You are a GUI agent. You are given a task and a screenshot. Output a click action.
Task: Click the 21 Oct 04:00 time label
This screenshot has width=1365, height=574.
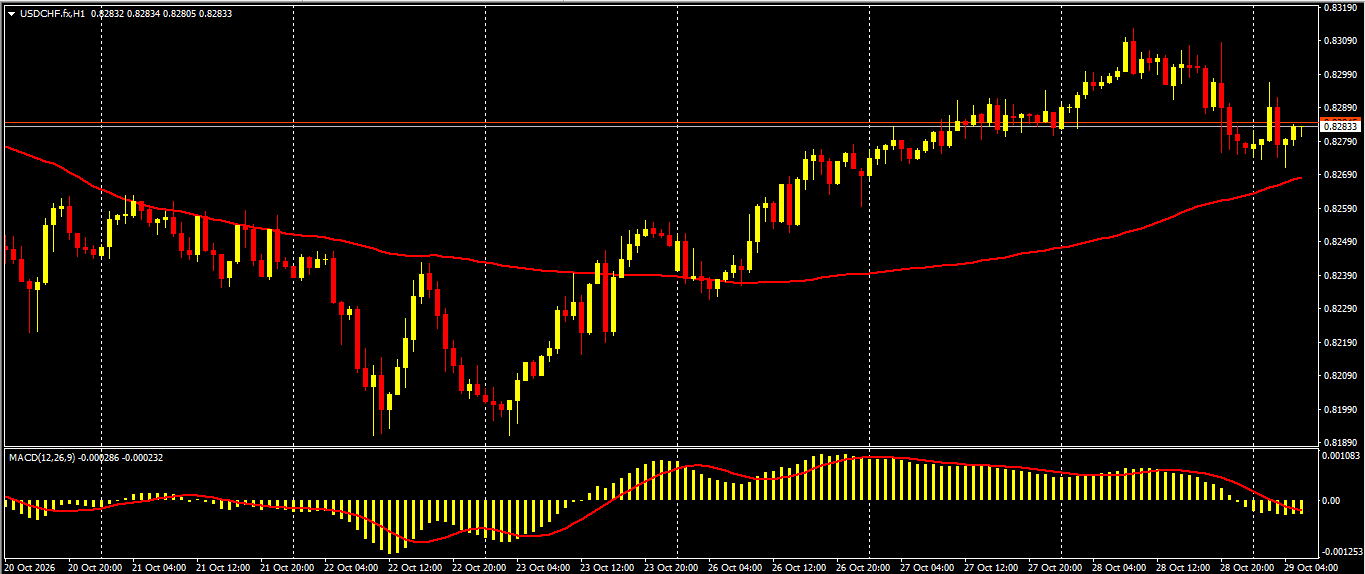click(159, 567)
